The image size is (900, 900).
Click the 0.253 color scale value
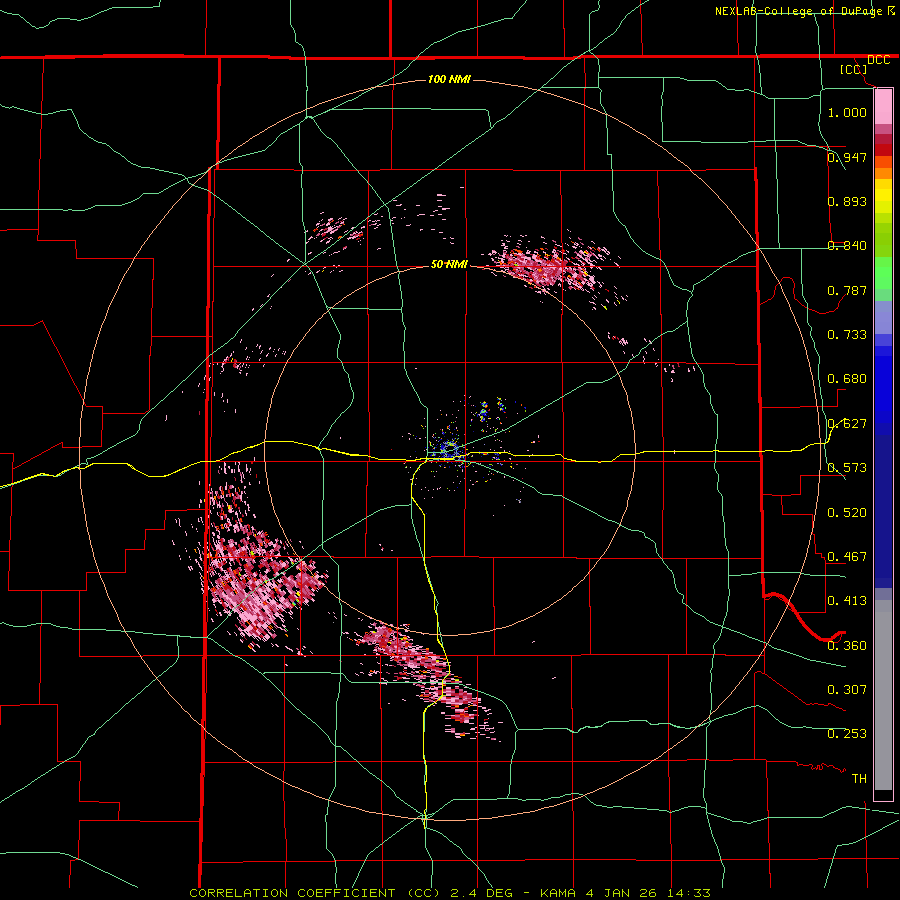pos(847,734)
